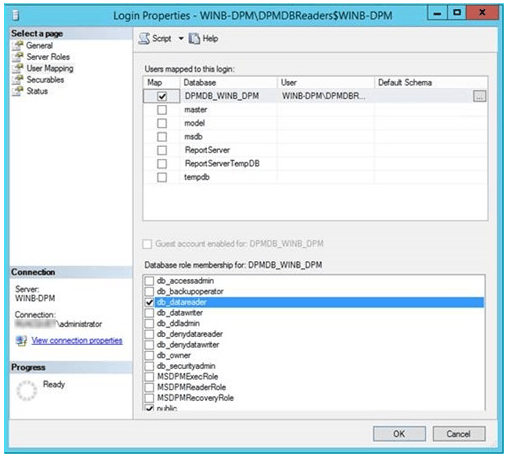The height and width of the screenshot is (457, 508).
Task: Open the Script dropdown arrow
Action: [x=181, y=39]
